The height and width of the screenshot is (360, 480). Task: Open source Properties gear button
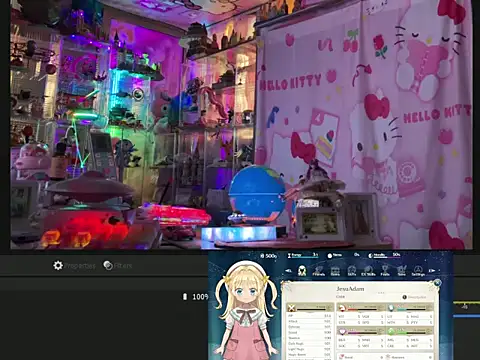(74, 266)
